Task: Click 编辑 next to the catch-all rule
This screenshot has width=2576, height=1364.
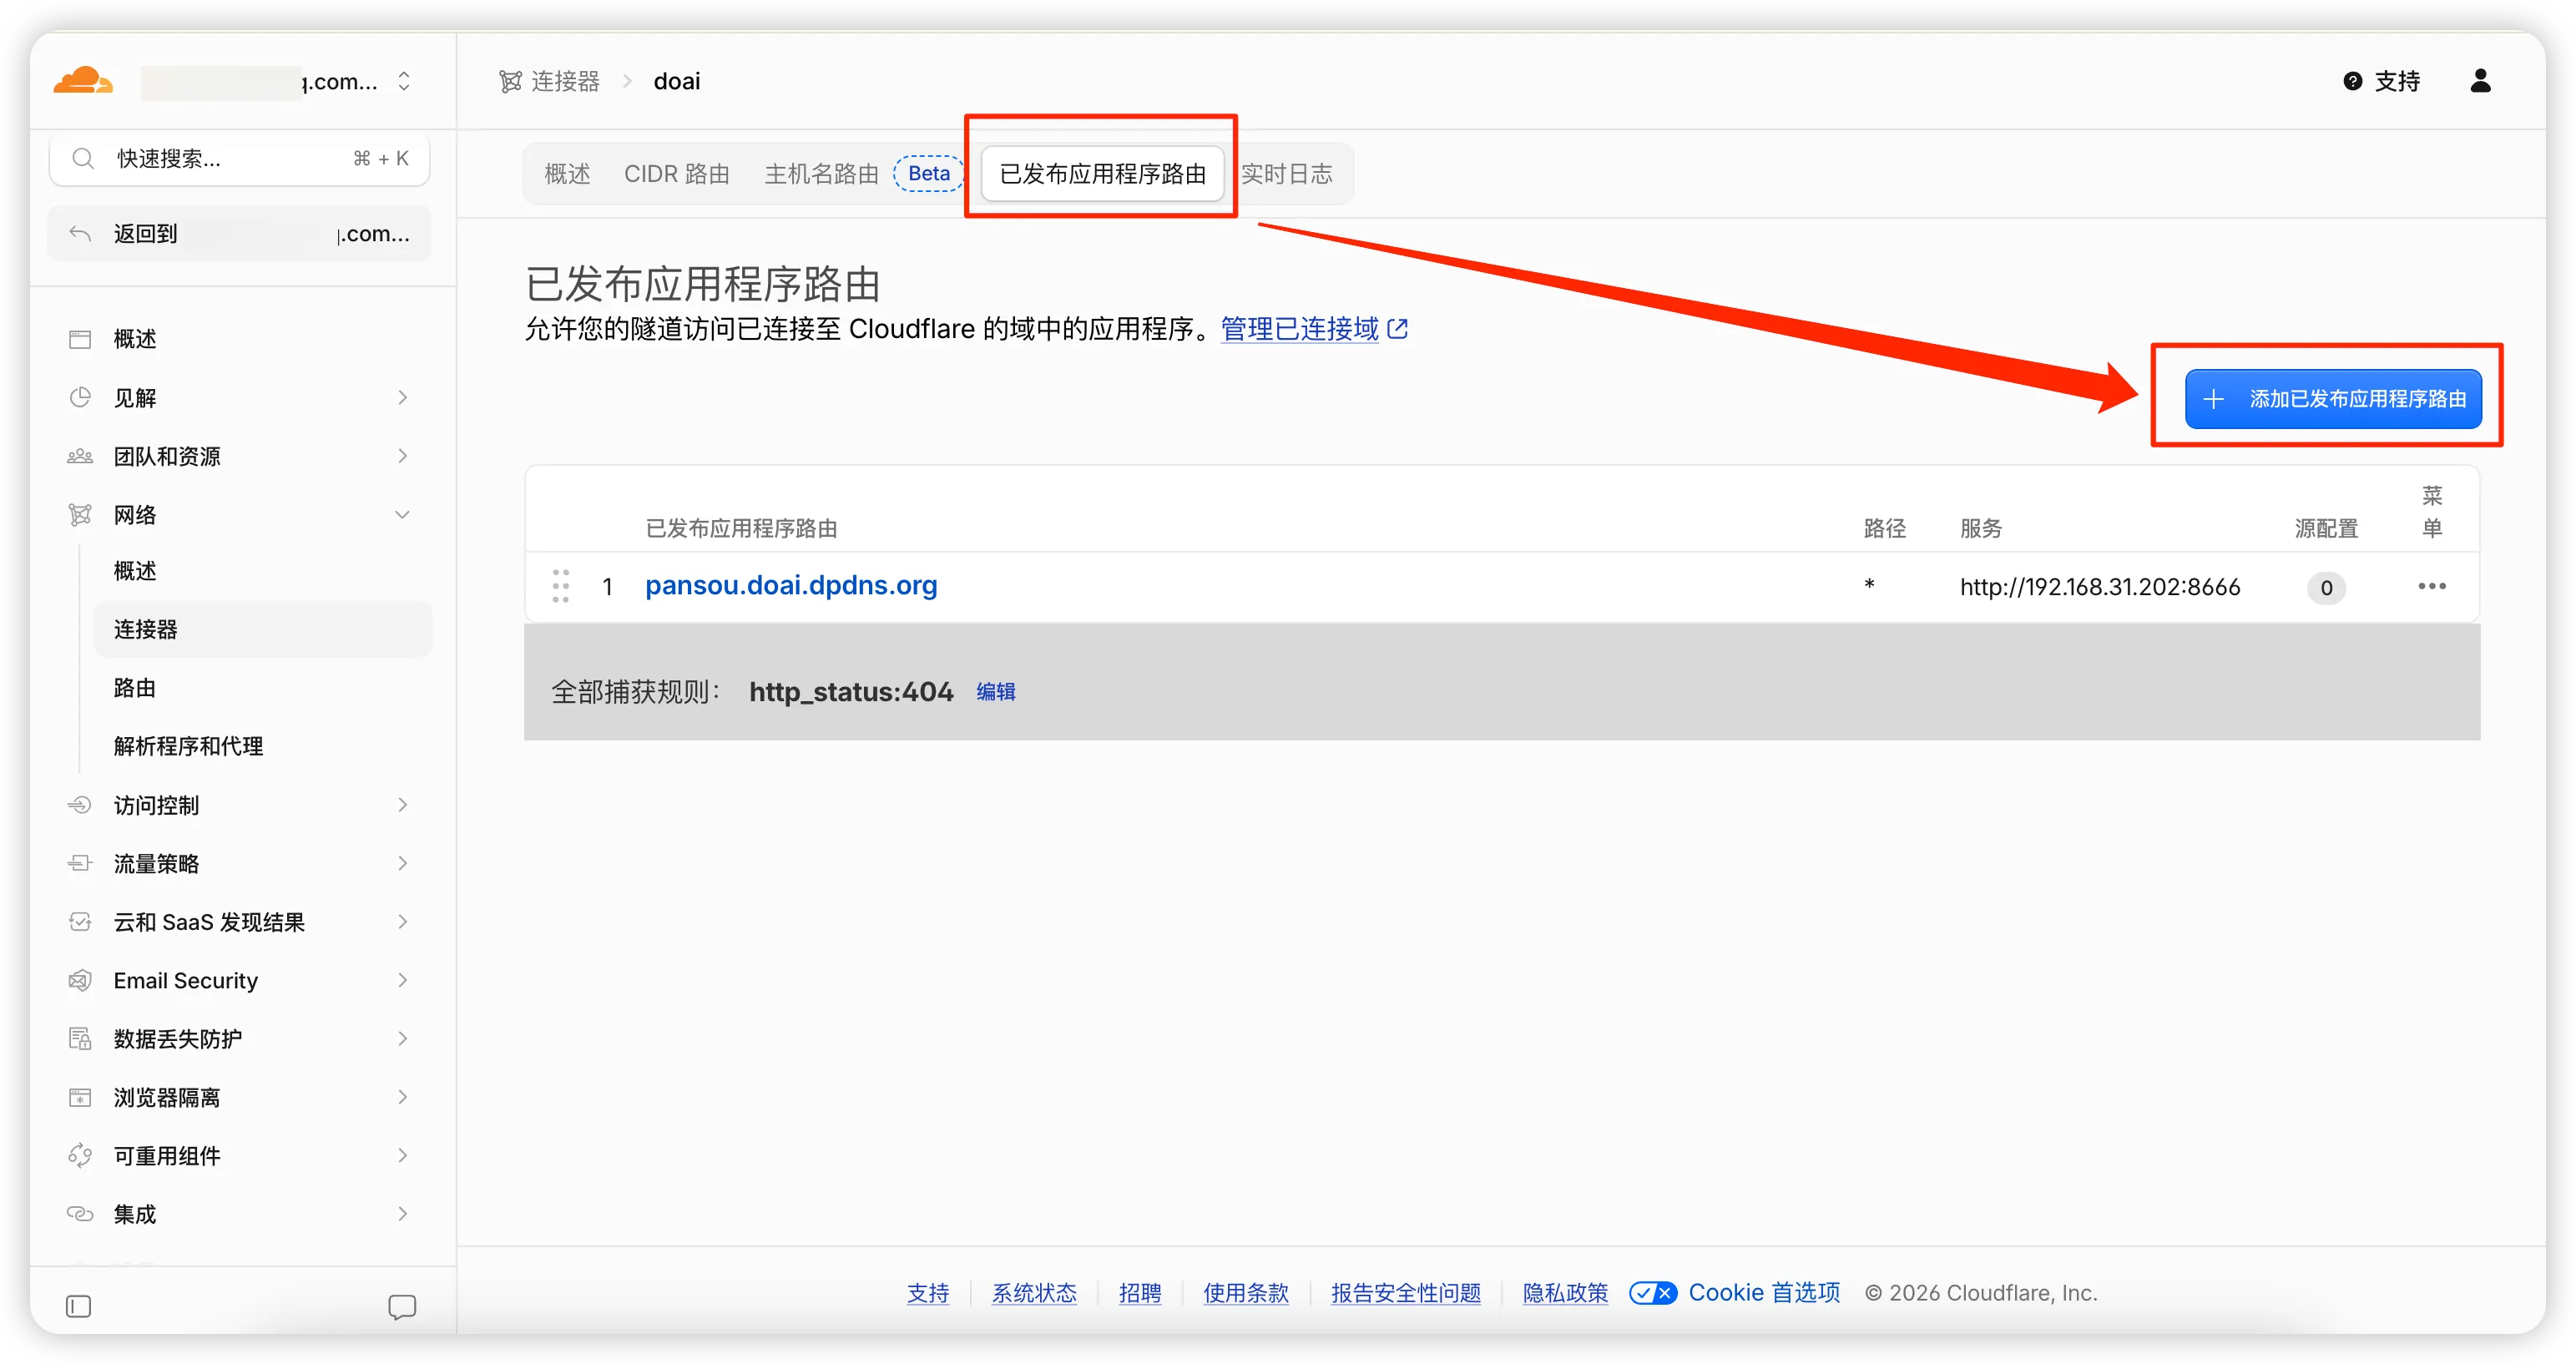Action: [996, 692]
